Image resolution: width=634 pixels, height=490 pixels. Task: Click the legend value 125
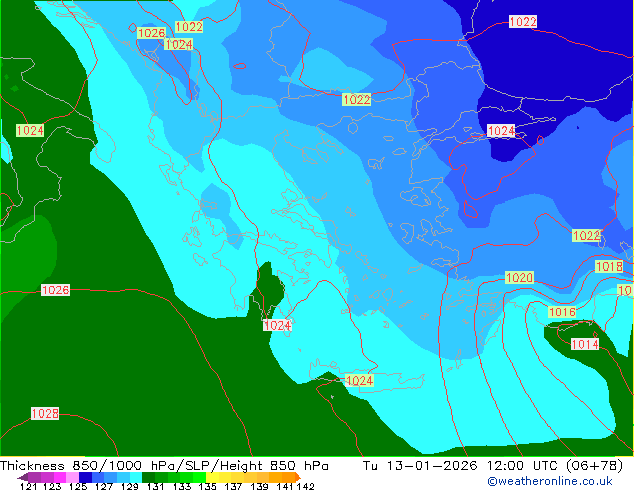(x=78, y=486)
